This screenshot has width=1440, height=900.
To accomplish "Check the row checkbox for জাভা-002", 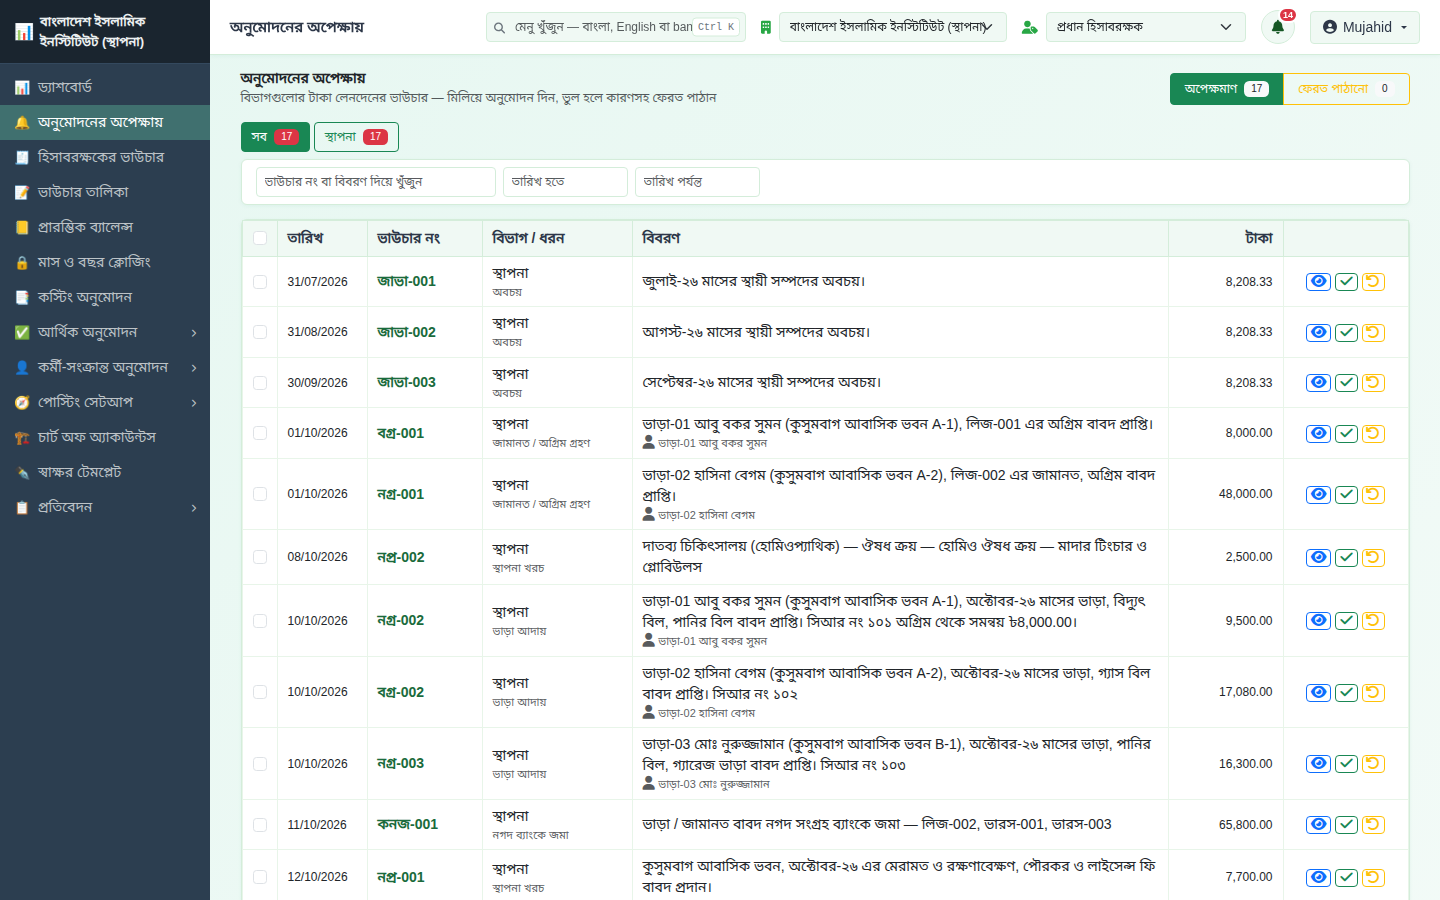I will tap(260, 332).
